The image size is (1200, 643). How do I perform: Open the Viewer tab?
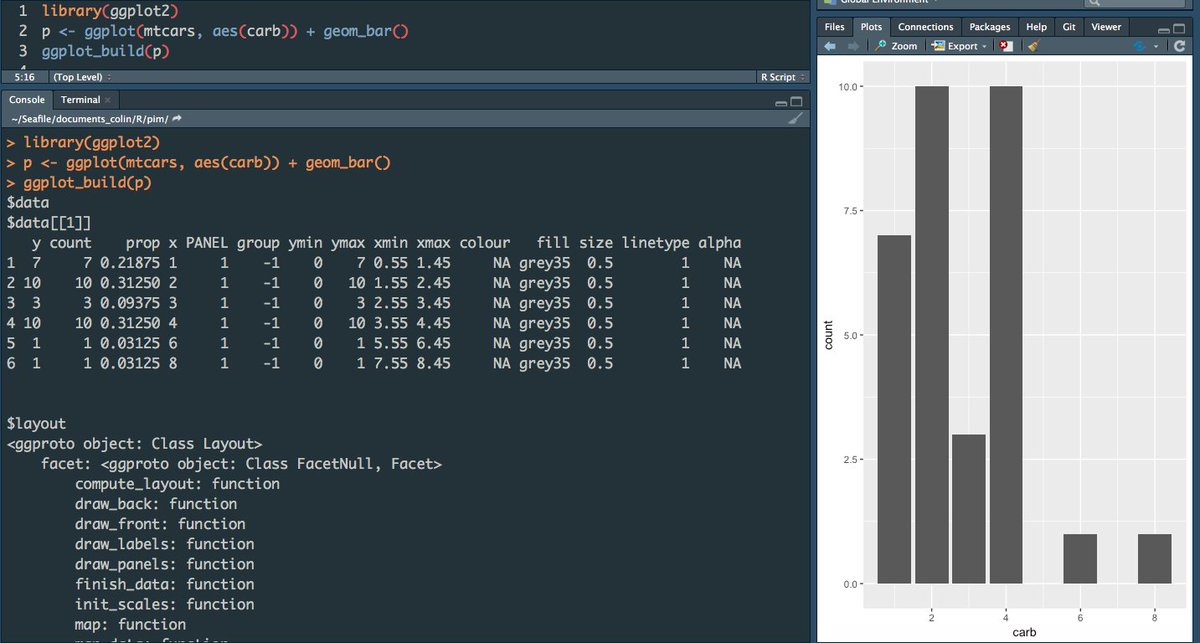point(1106,27)
